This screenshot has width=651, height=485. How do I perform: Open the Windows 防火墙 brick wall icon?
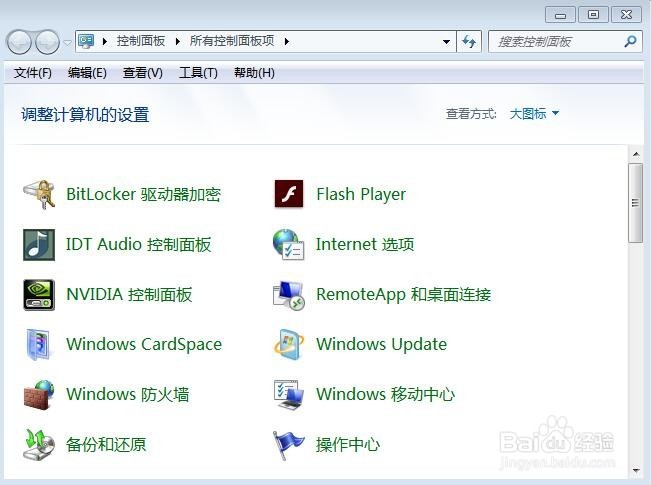coord(39,394)
